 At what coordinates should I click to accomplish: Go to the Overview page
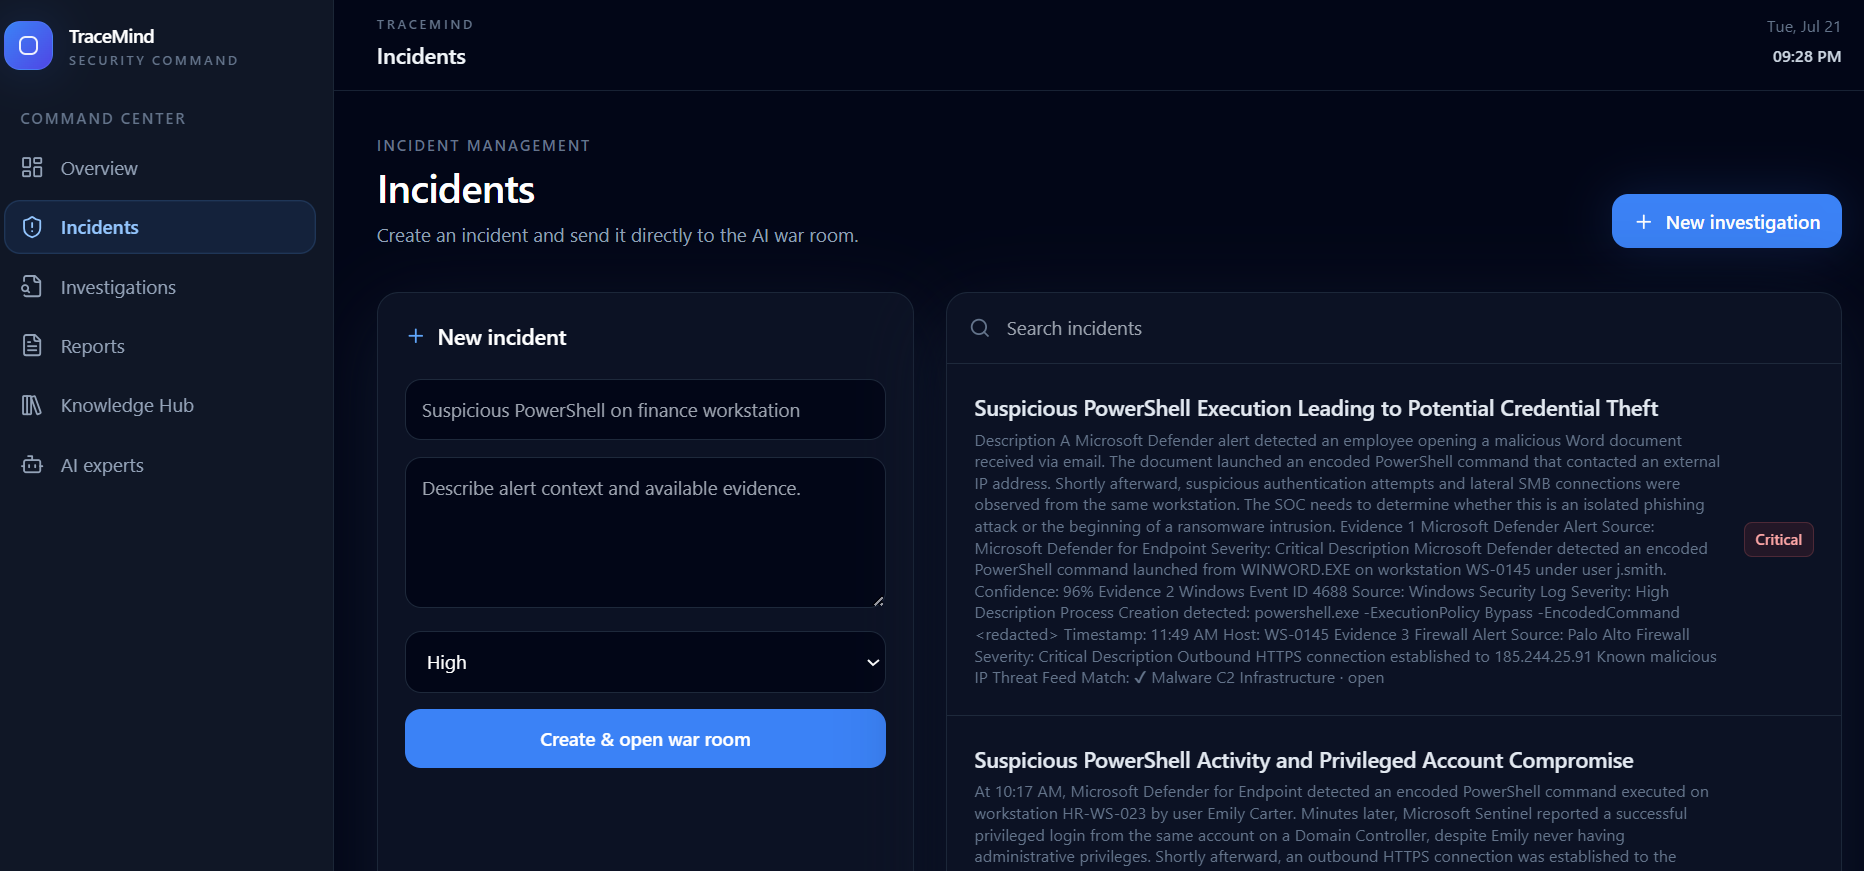160,168
